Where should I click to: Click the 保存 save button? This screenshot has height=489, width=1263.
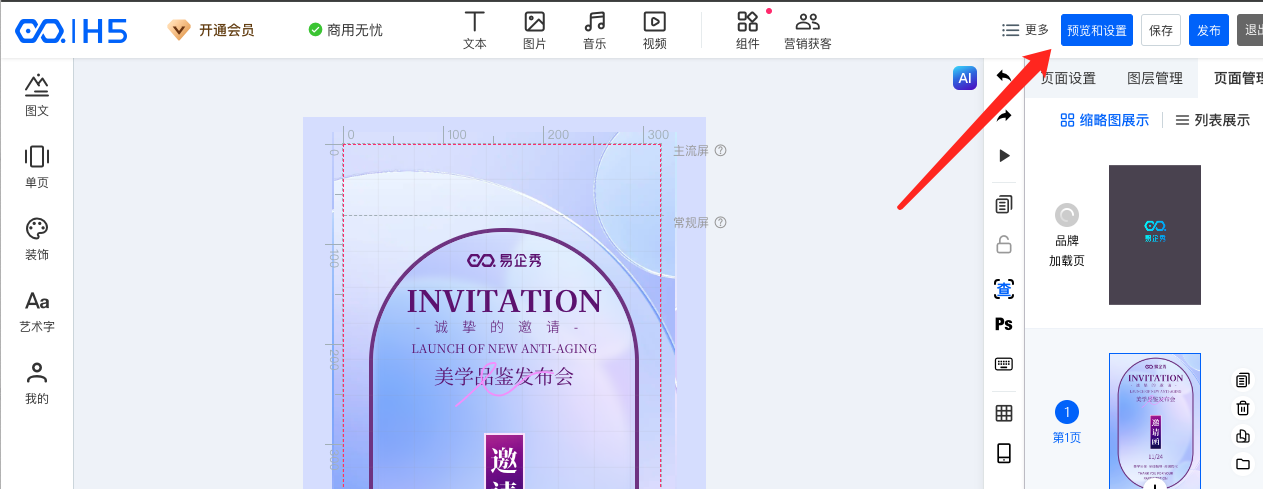[x=1161, y=30]
